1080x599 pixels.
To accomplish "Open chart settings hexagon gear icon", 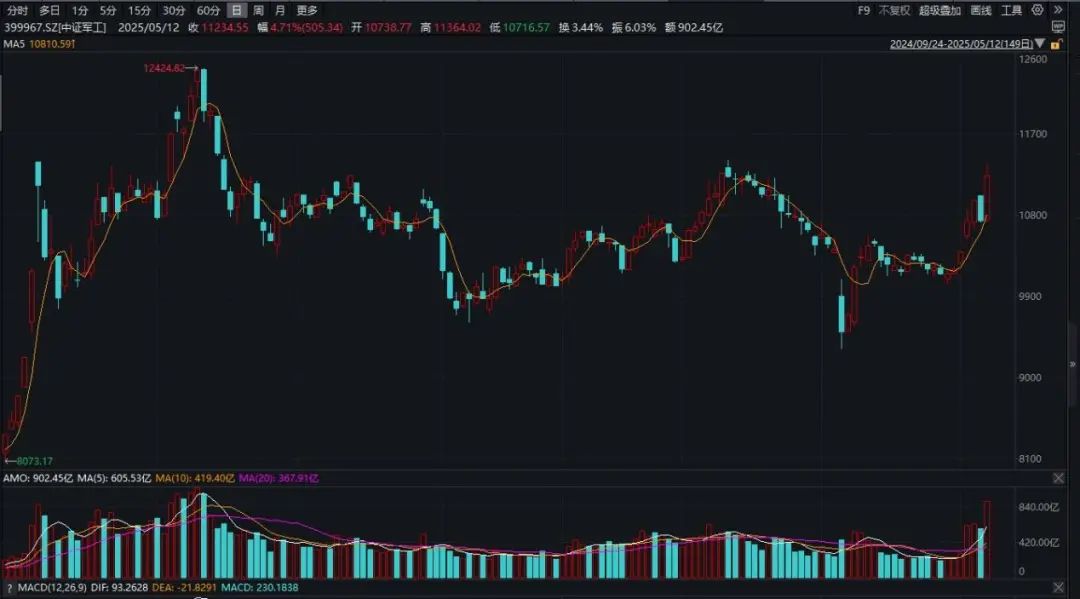I will pos(1037,10).
